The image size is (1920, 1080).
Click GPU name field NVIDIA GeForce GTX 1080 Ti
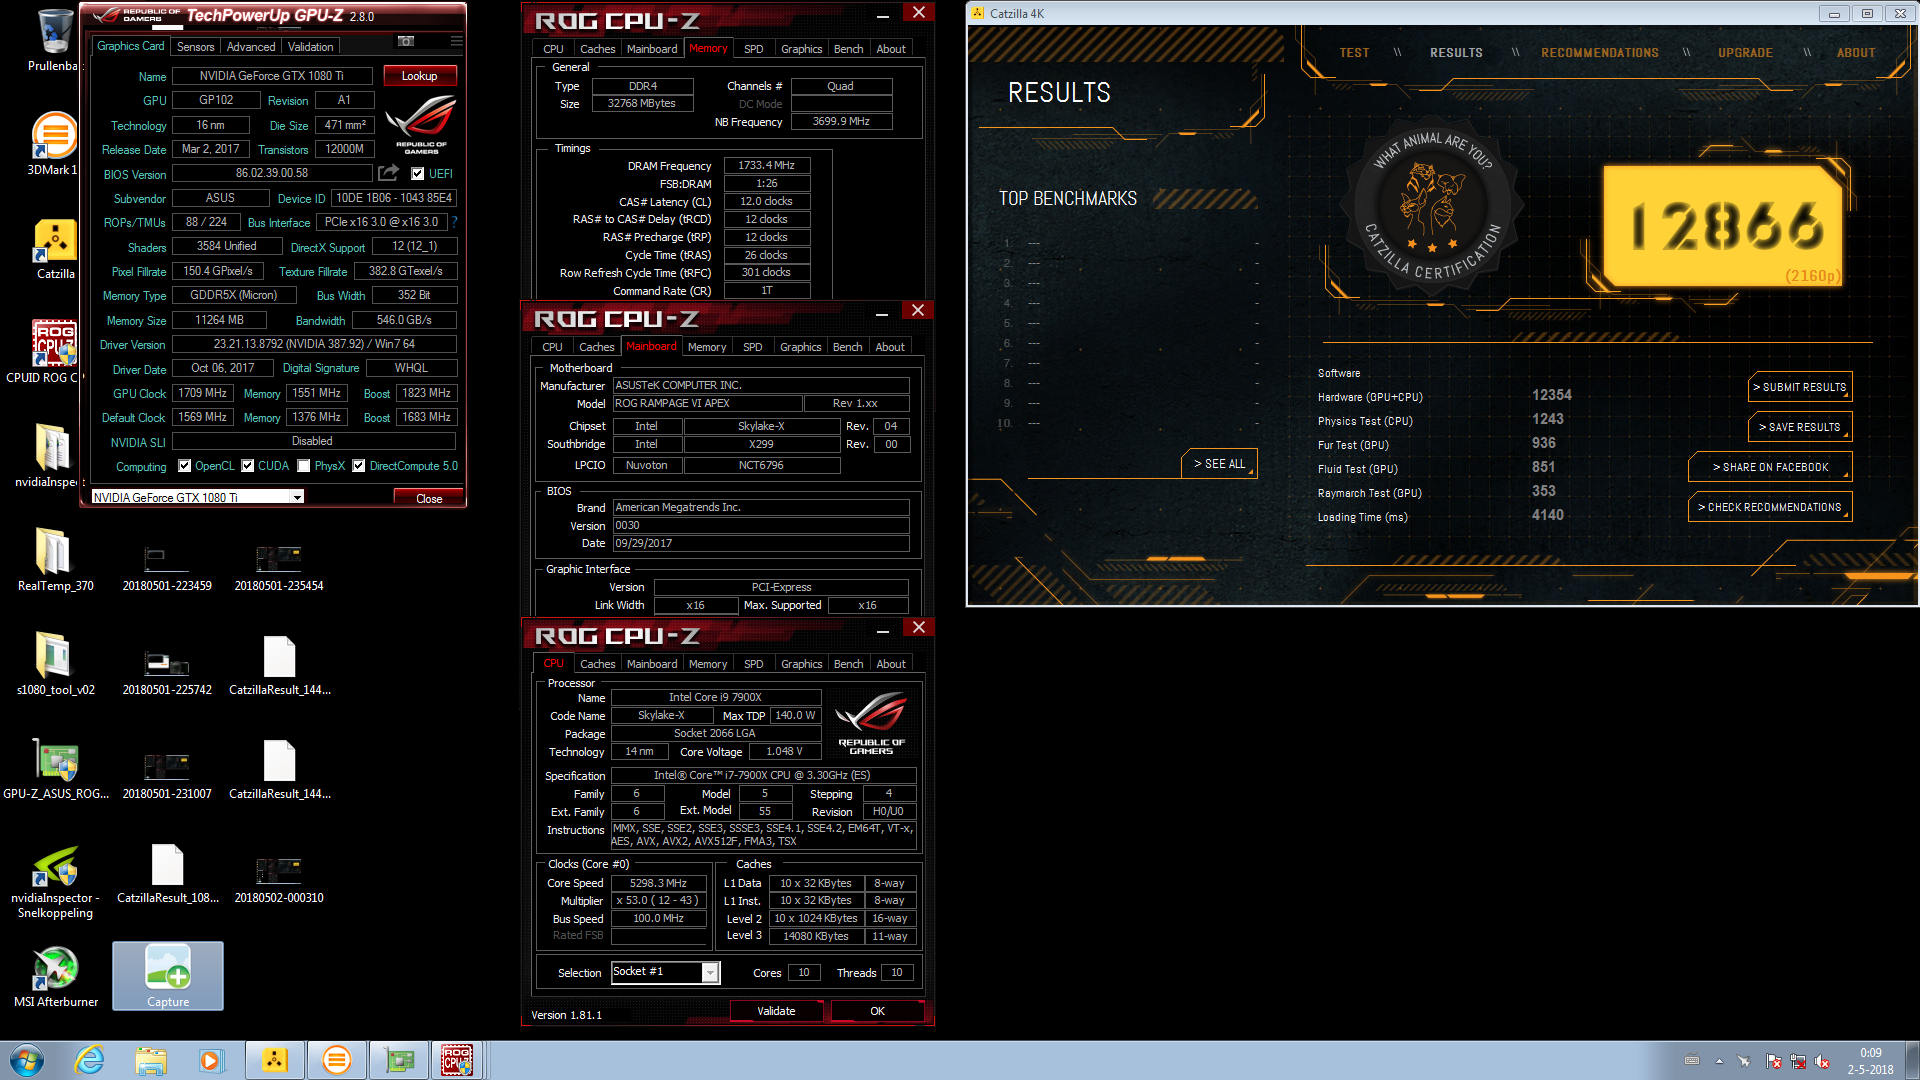point(272,76)
